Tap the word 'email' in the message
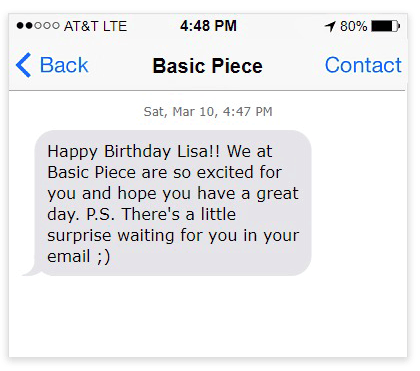The image size is (420, 371). (69, 256)
